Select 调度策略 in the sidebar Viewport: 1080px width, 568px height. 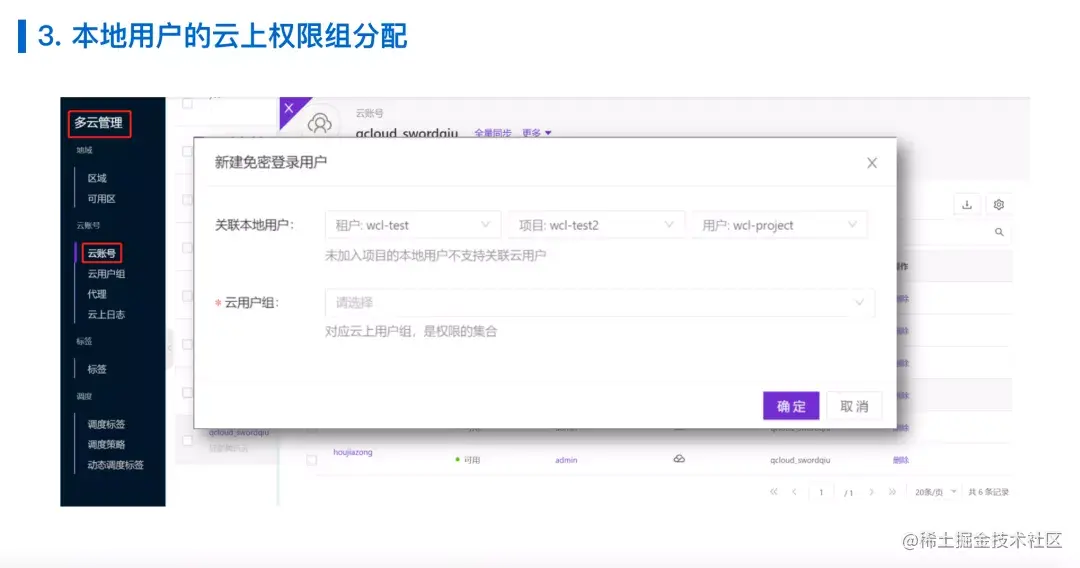(106, 445)
